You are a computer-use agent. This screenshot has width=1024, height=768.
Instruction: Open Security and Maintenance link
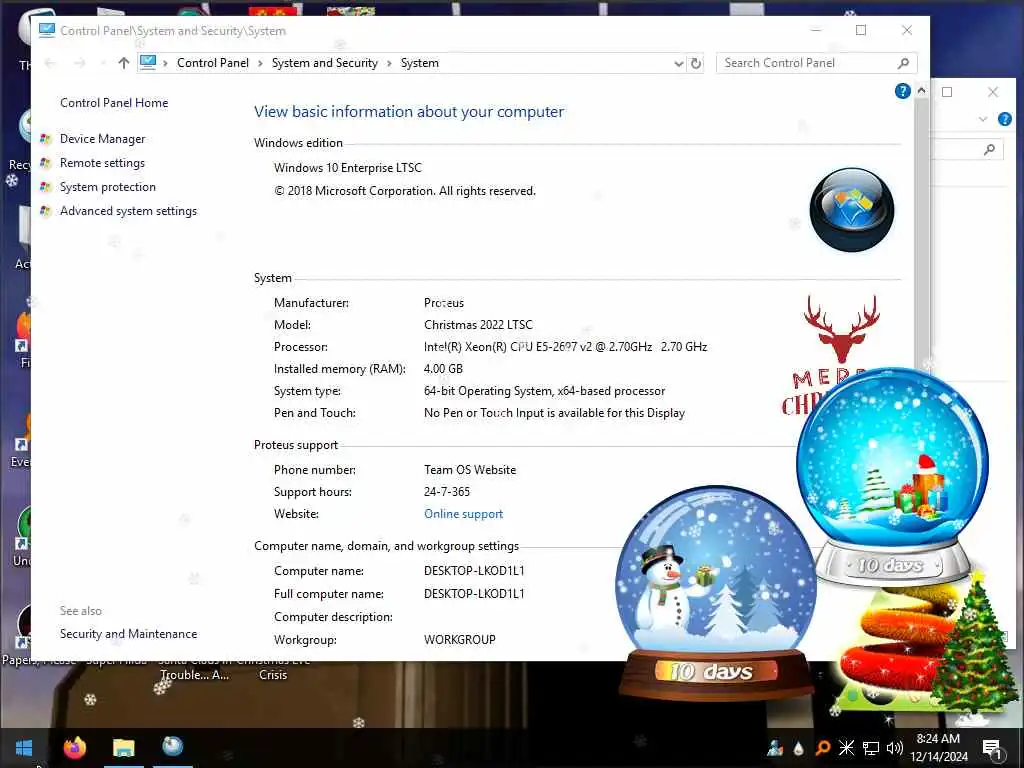coord(128,633)
